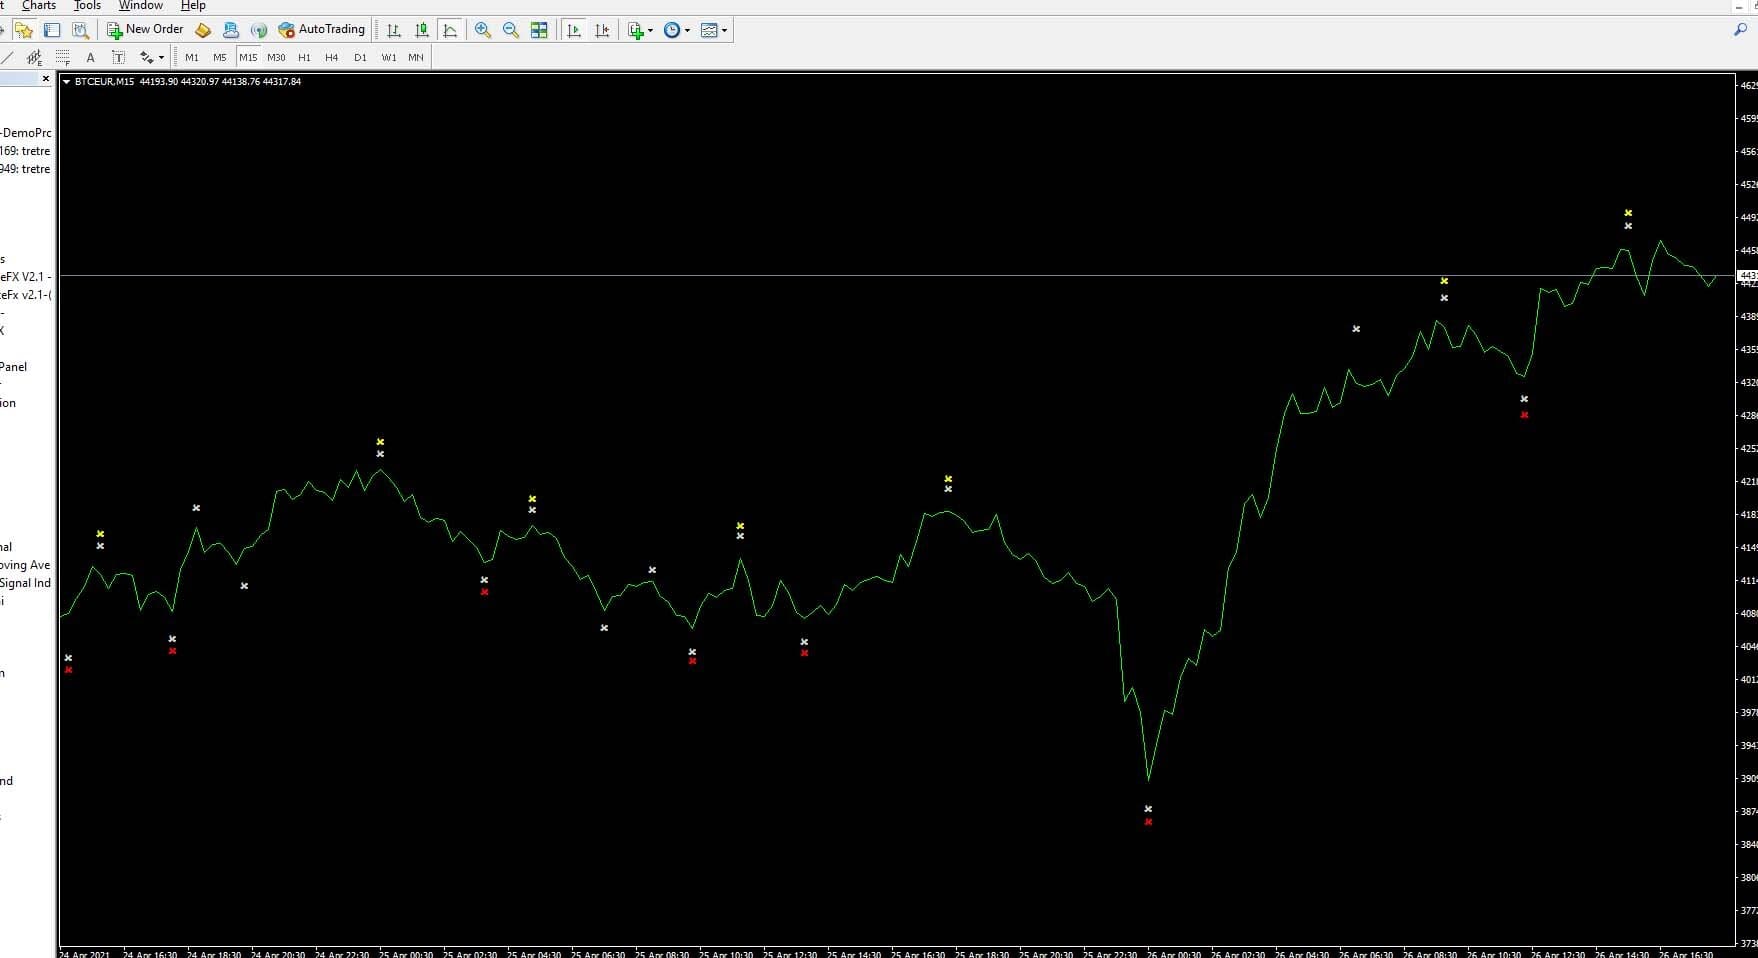This screenshot has height=958, width=1758.
Task: Click the chart templates icon
Action: tap(709, 30)
